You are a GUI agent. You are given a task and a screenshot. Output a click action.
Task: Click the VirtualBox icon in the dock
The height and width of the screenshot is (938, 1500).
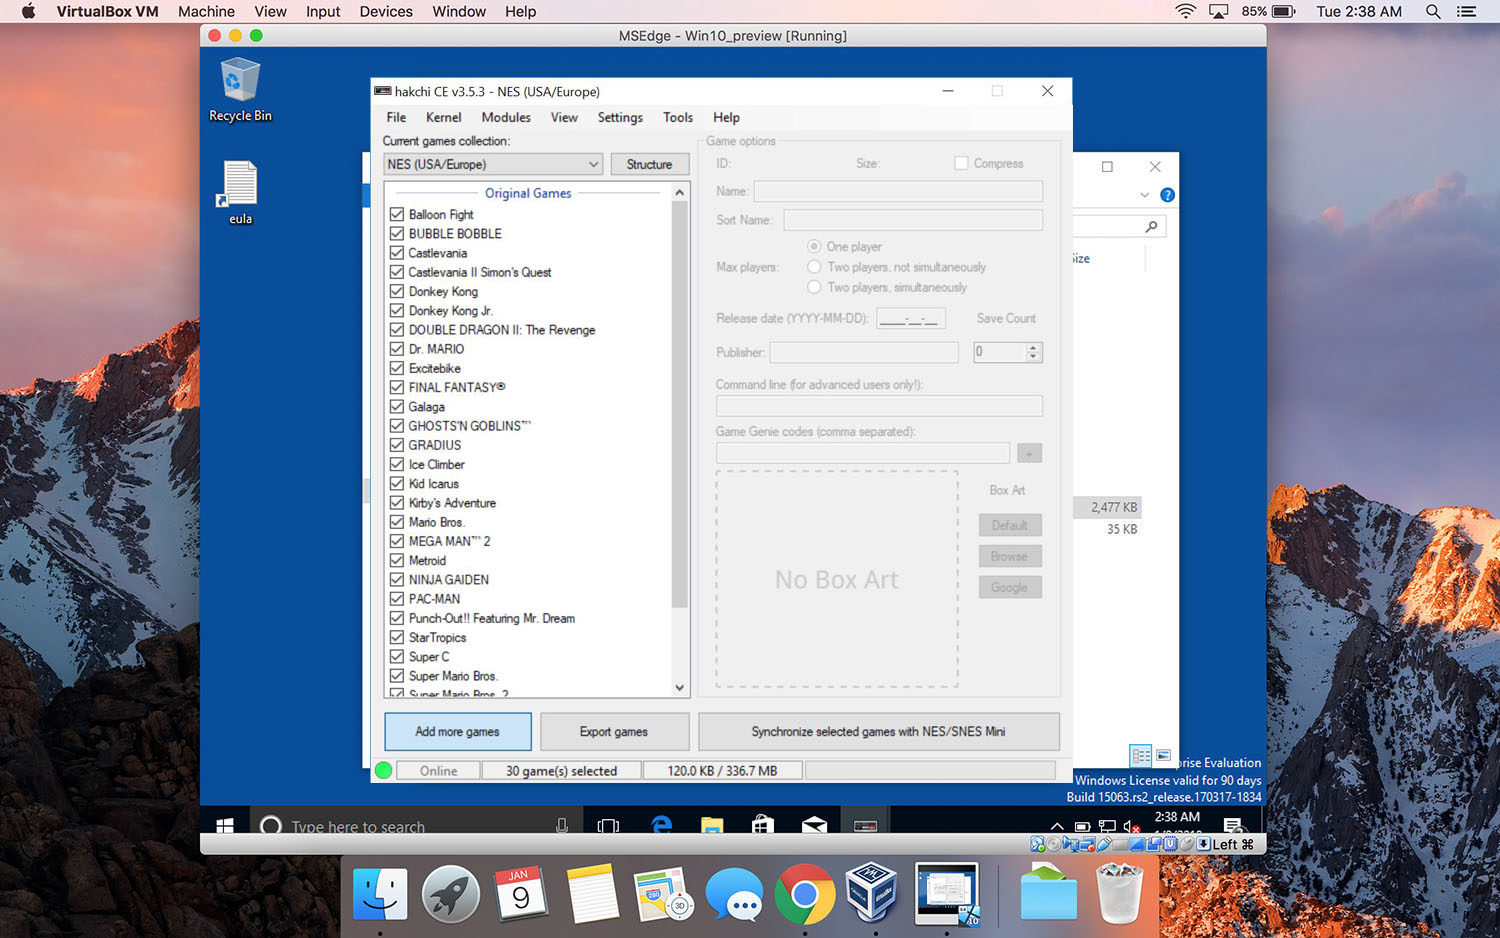click(x=871, y=893)
